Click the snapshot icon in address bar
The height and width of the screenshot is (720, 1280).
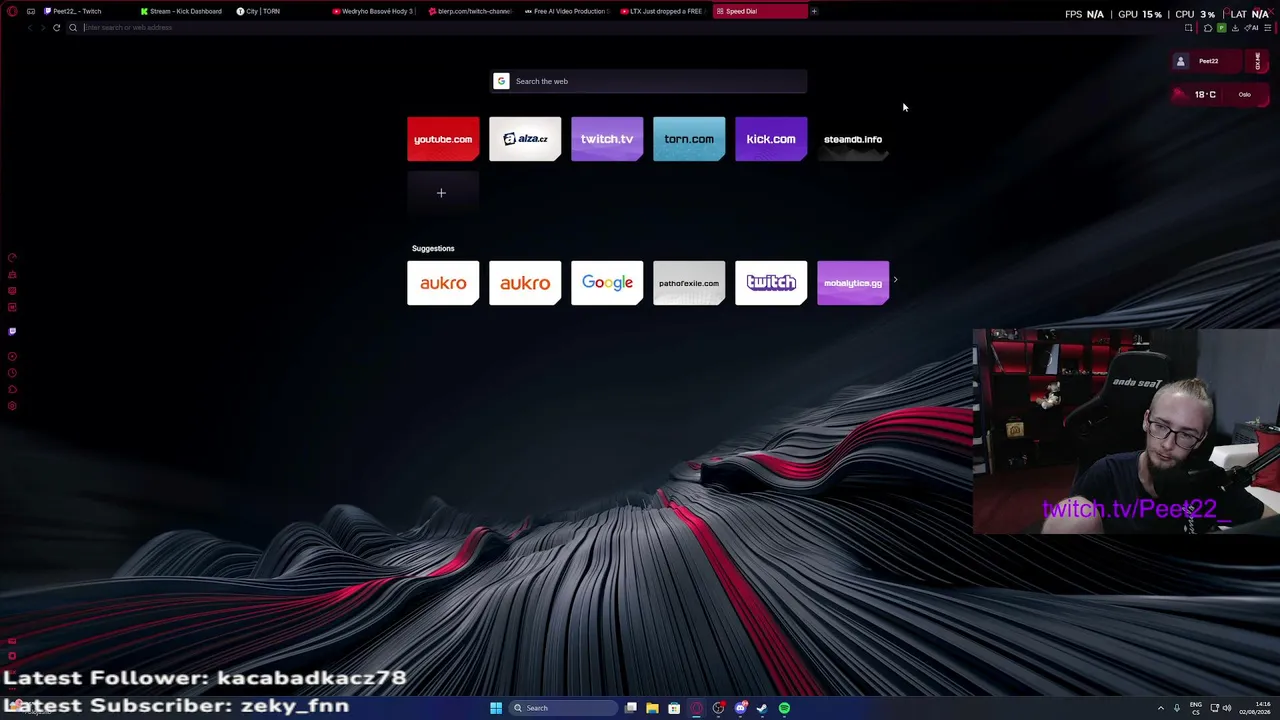pos(1188,28)
